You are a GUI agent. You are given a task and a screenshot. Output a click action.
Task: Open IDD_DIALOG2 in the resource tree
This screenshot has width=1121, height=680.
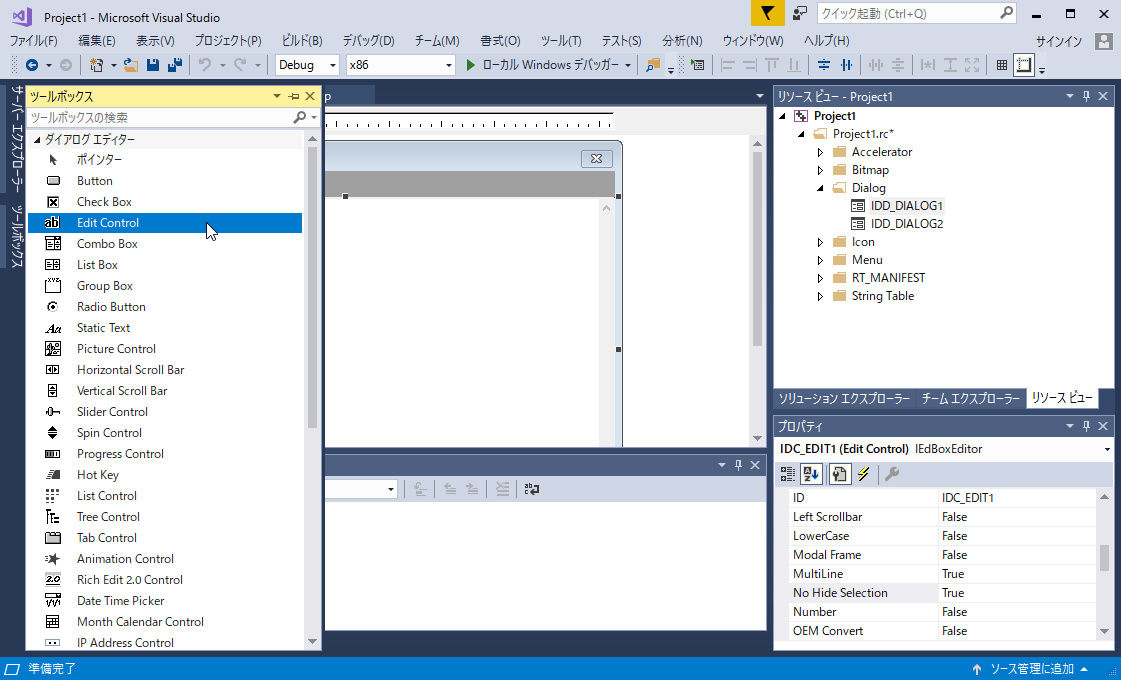point(907,224)
